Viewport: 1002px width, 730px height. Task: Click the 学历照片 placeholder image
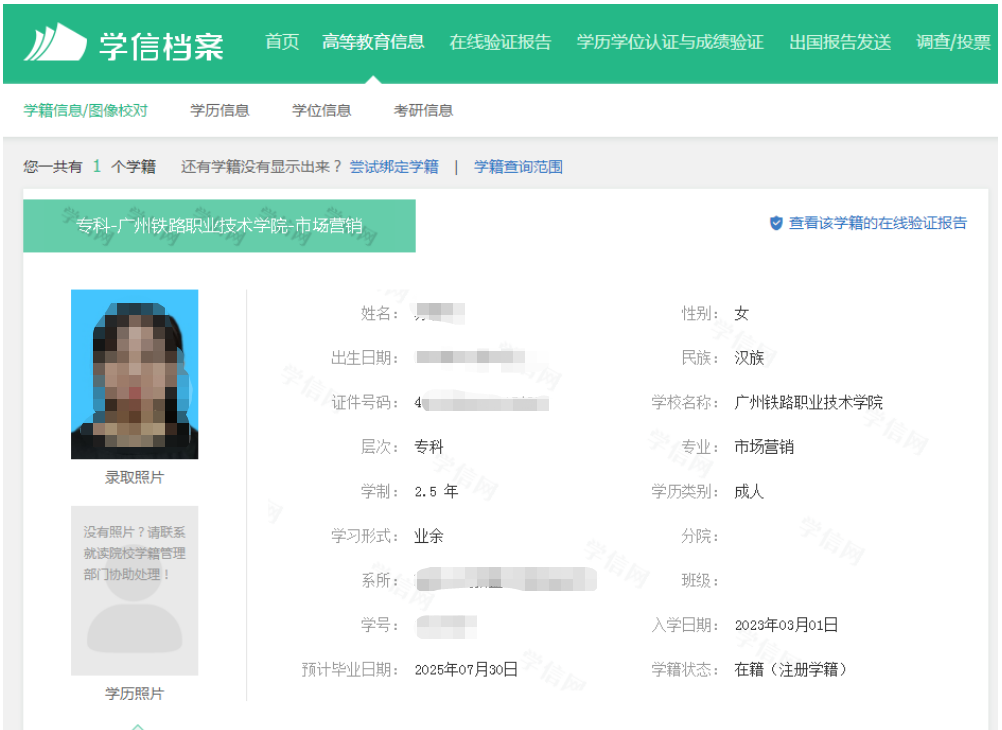tap(134, 591)
